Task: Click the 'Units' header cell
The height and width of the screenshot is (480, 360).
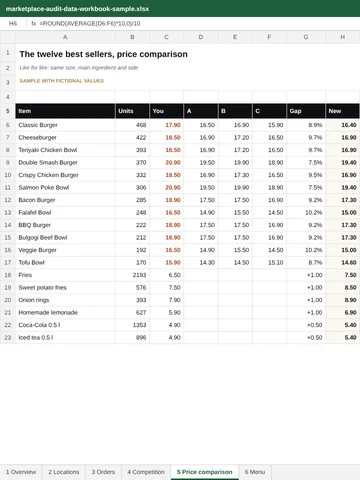Action: tap(132, 111)
